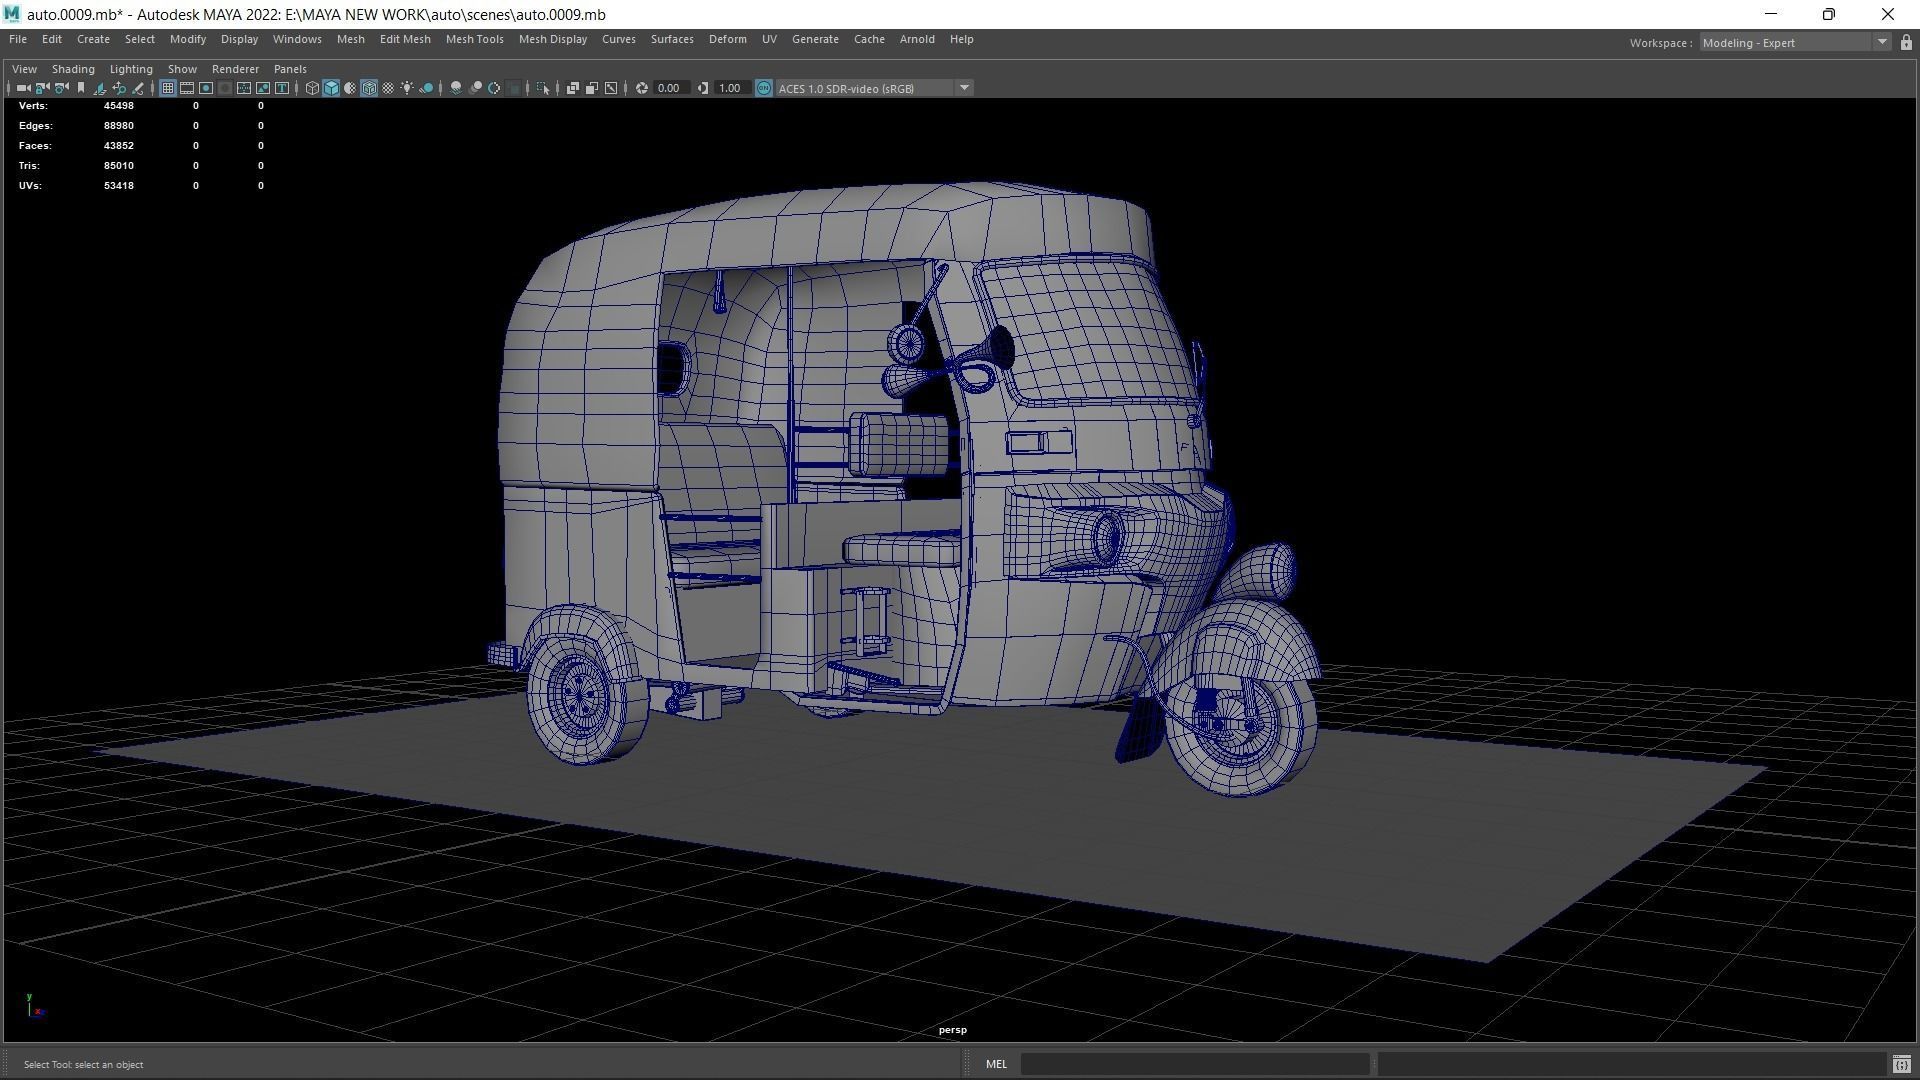
Task: Click Screen Space Ambient Occlusion icon
Action: click(456, 88)
